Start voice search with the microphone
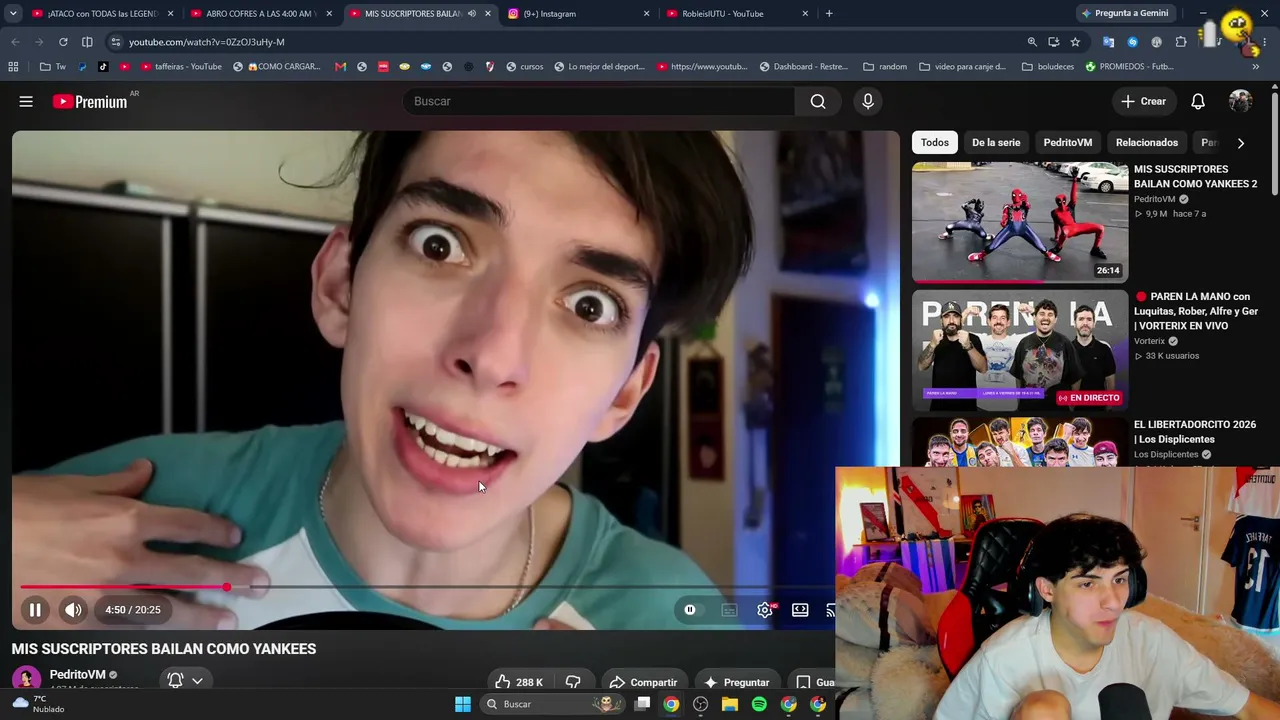This screenshot has height=720, width=1280. click(x=868, y=101)
